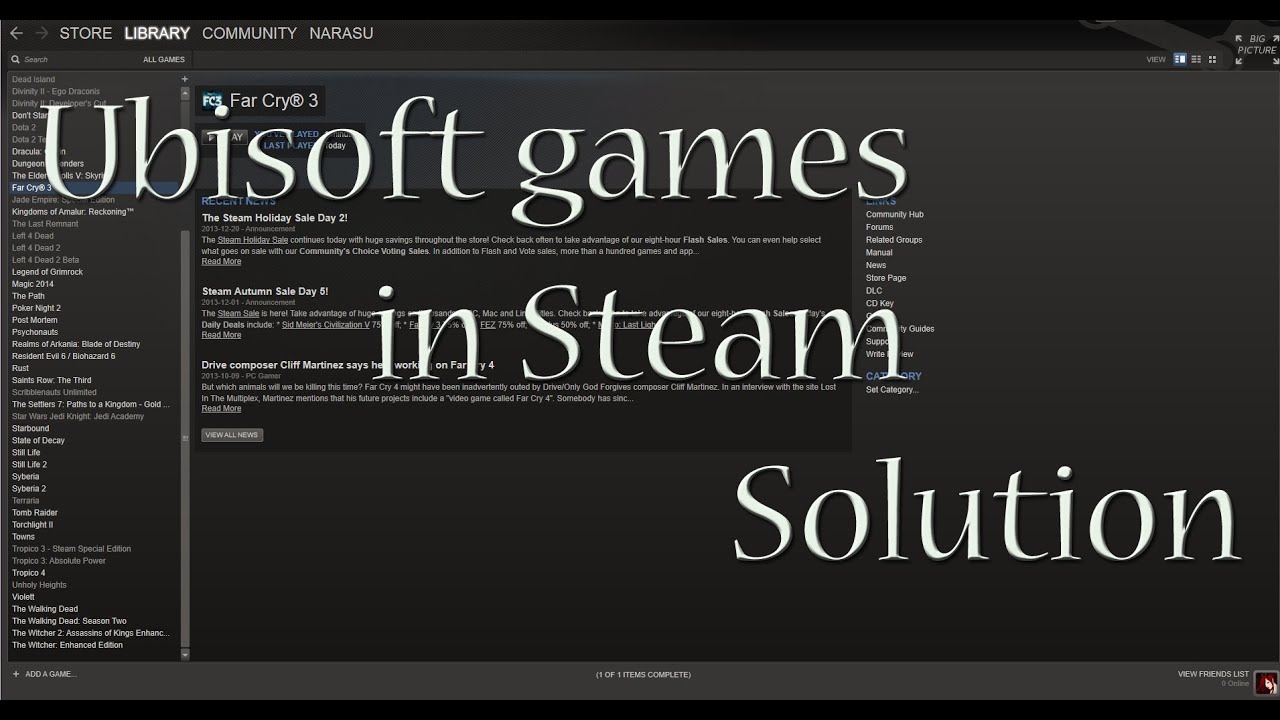Click the Steam Holiday Sale inline link
Image resolution: width=1280 pixels, height=720 pixels.
pos(252,240)
